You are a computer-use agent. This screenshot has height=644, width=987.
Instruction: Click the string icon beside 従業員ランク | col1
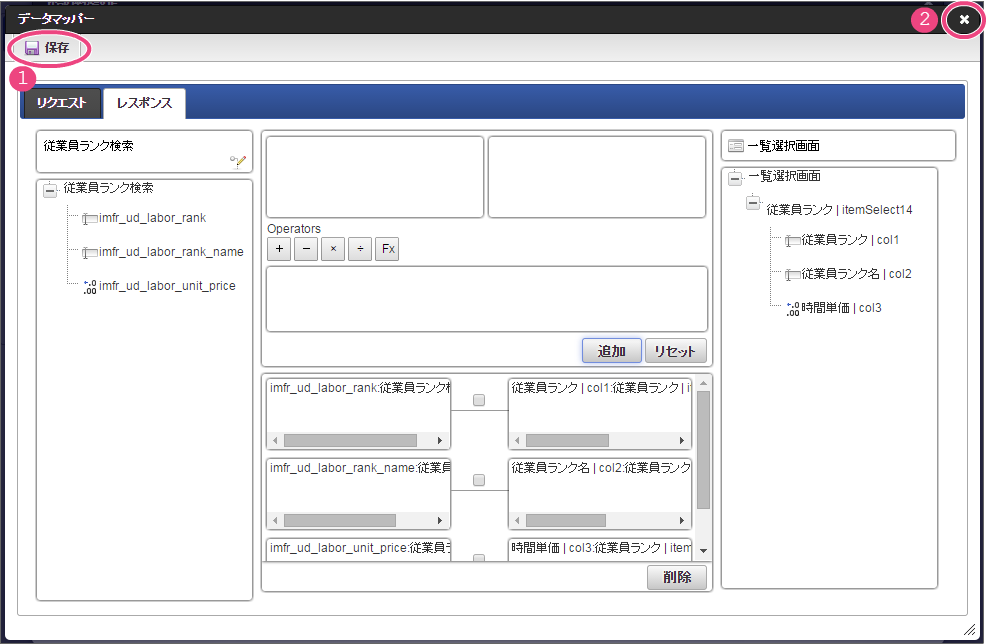pos(792,241)
